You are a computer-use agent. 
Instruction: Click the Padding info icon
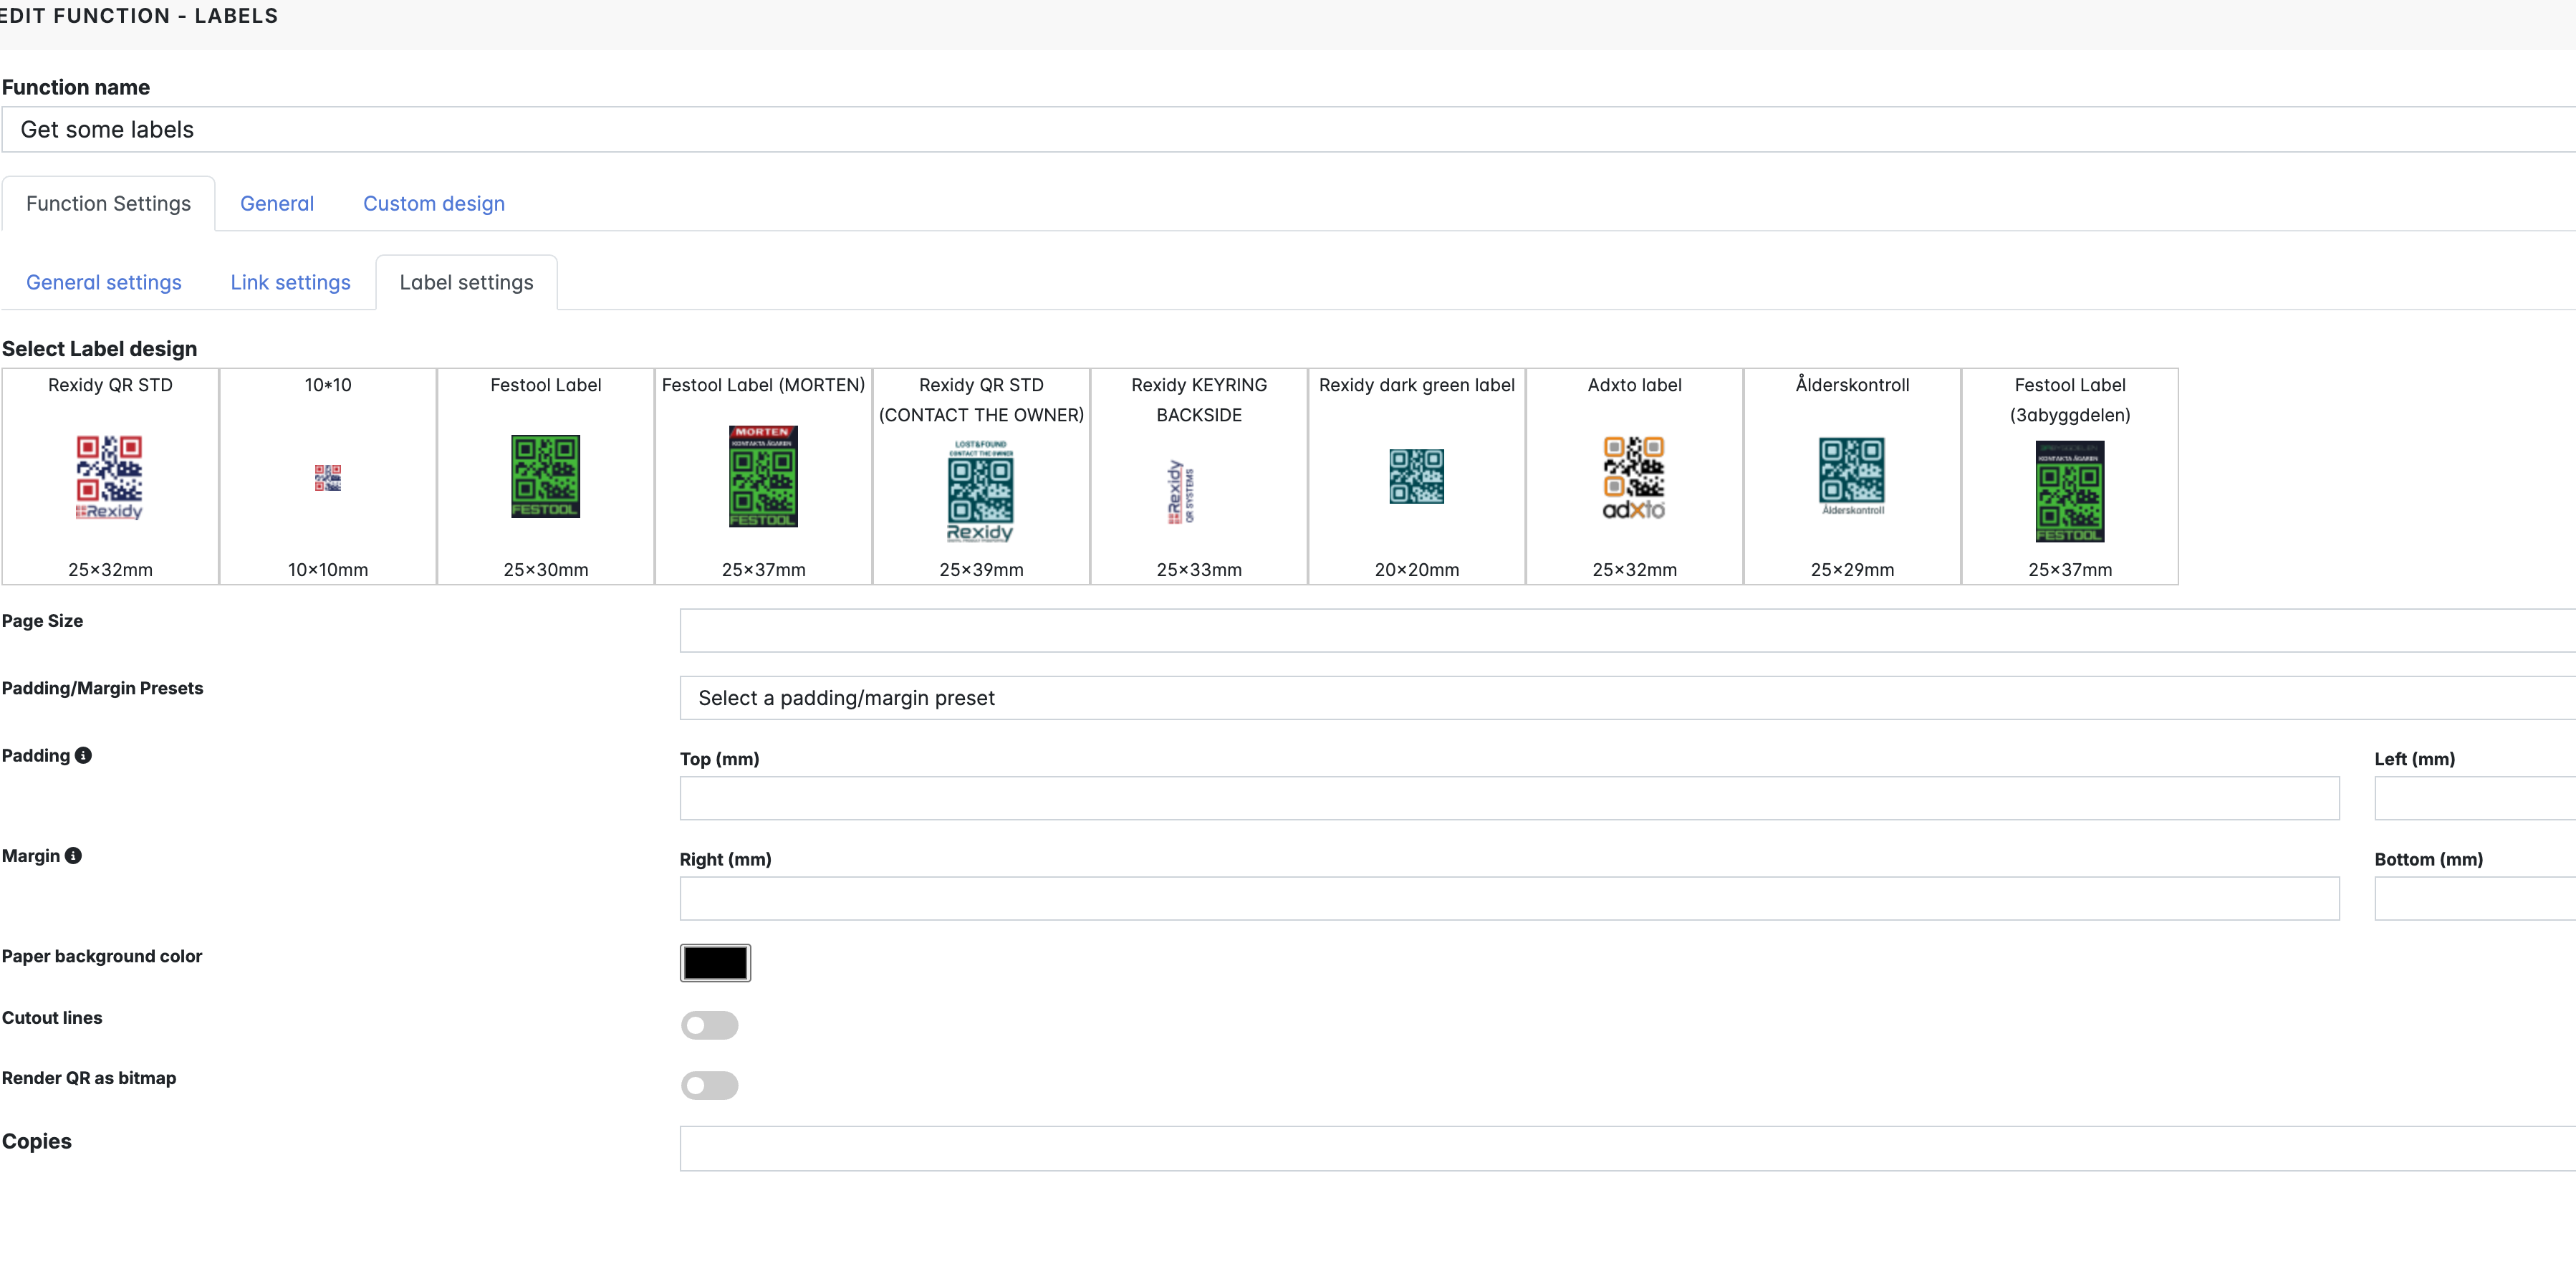(83, 755)
